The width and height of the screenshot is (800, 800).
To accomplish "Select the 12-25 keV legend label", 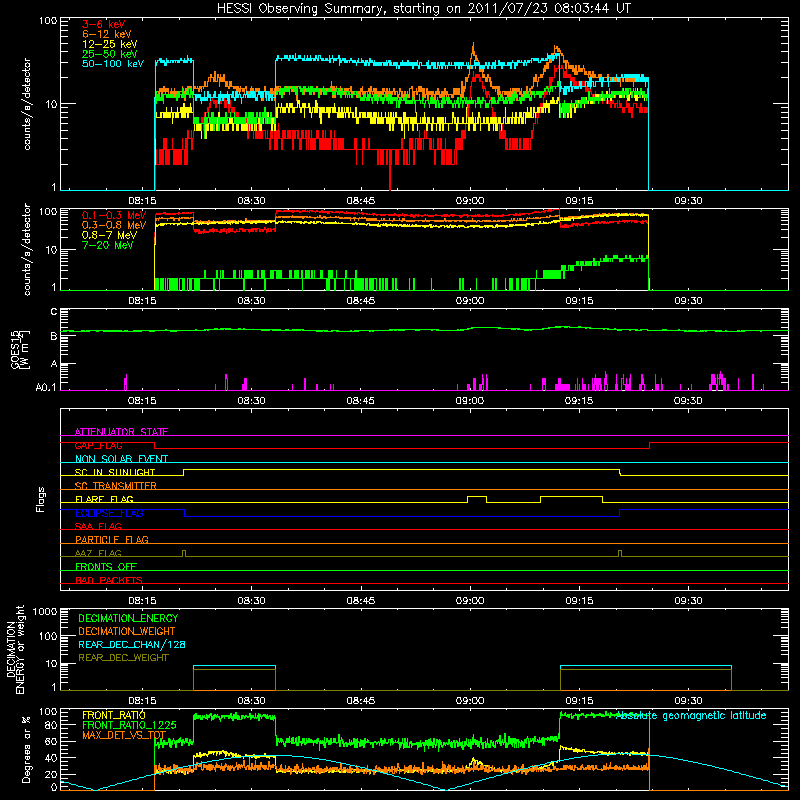I will tap(109, 44).
